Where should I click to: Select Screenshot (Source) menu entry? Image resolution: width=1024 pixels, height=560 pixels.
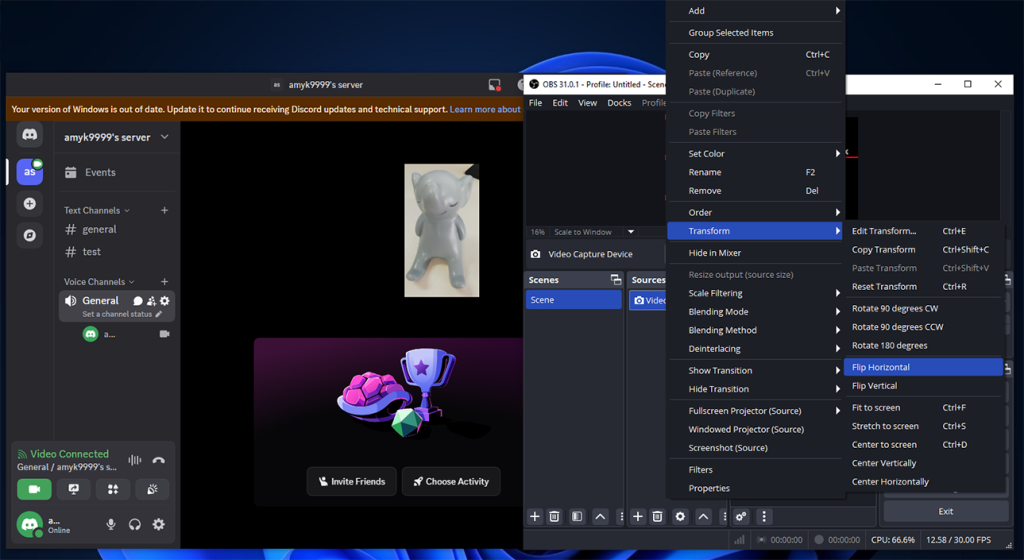(x=755, y=448)
